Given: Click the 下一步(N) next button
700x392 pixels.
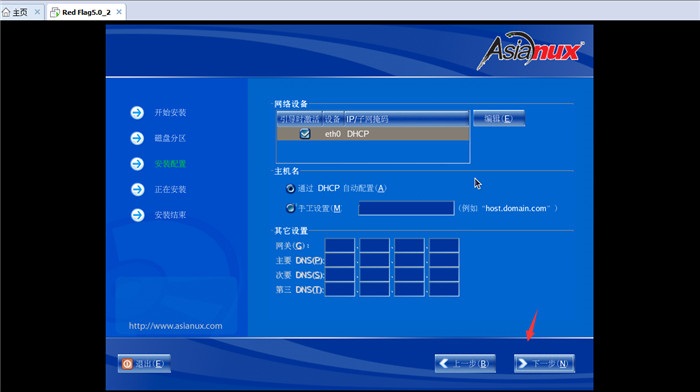Looking at the screenshot, I should click(x=544, y=363).
